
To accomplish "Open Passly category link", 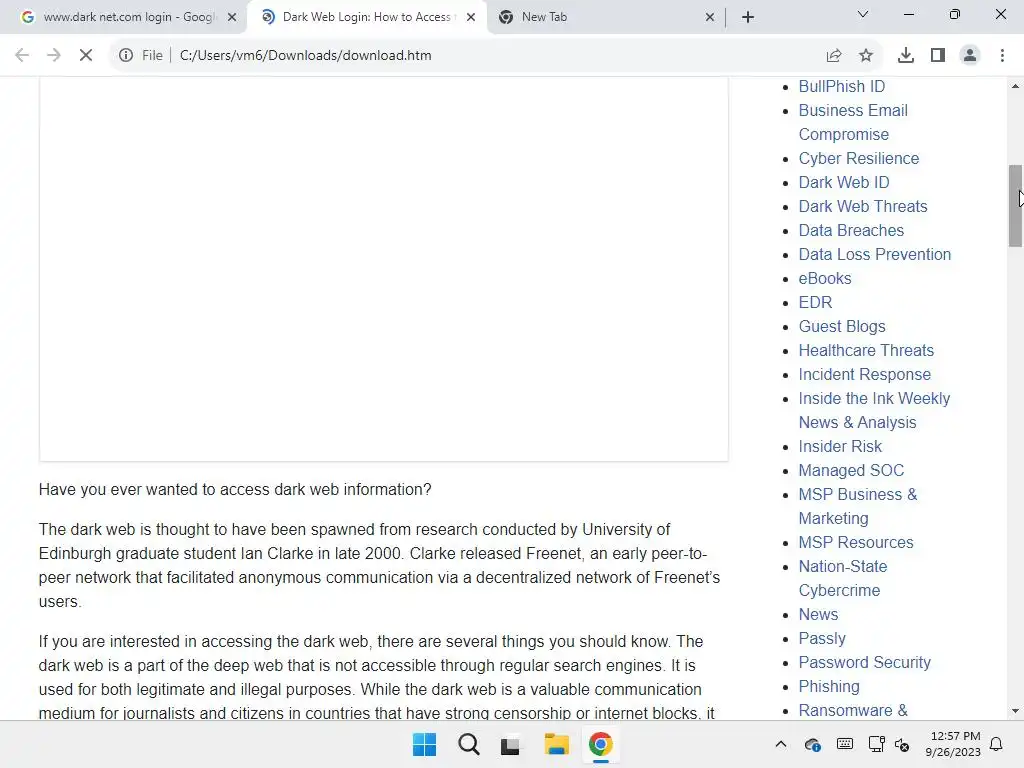I will (x=822, y=638).
